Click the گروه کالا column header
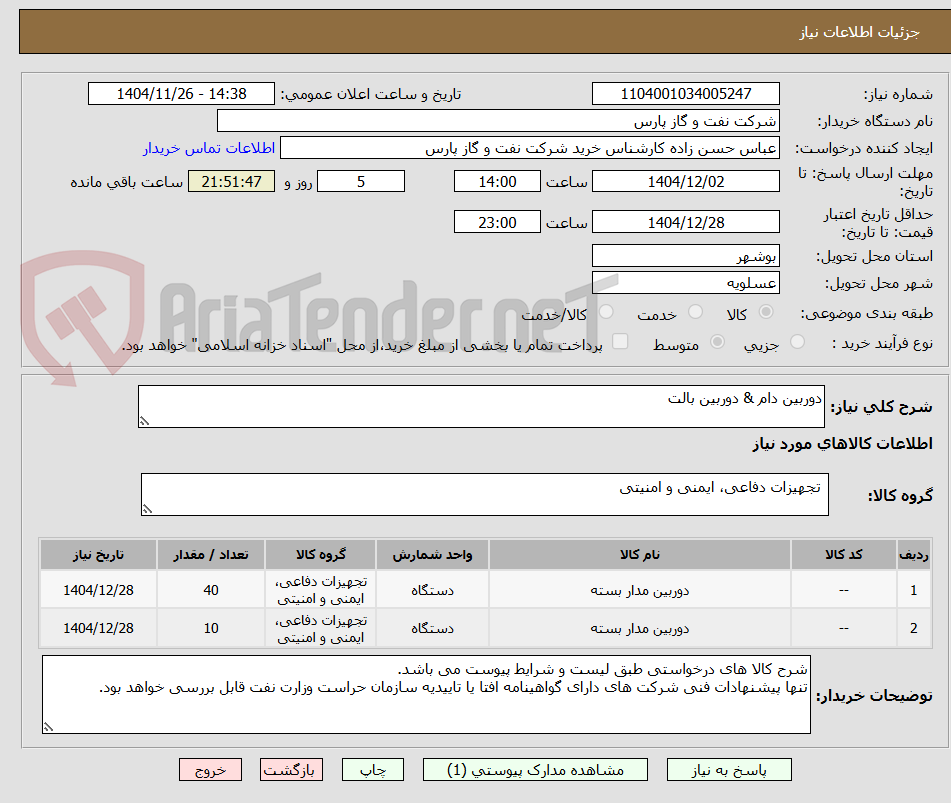Screen dimensions: 951x803 click(320, 554)
